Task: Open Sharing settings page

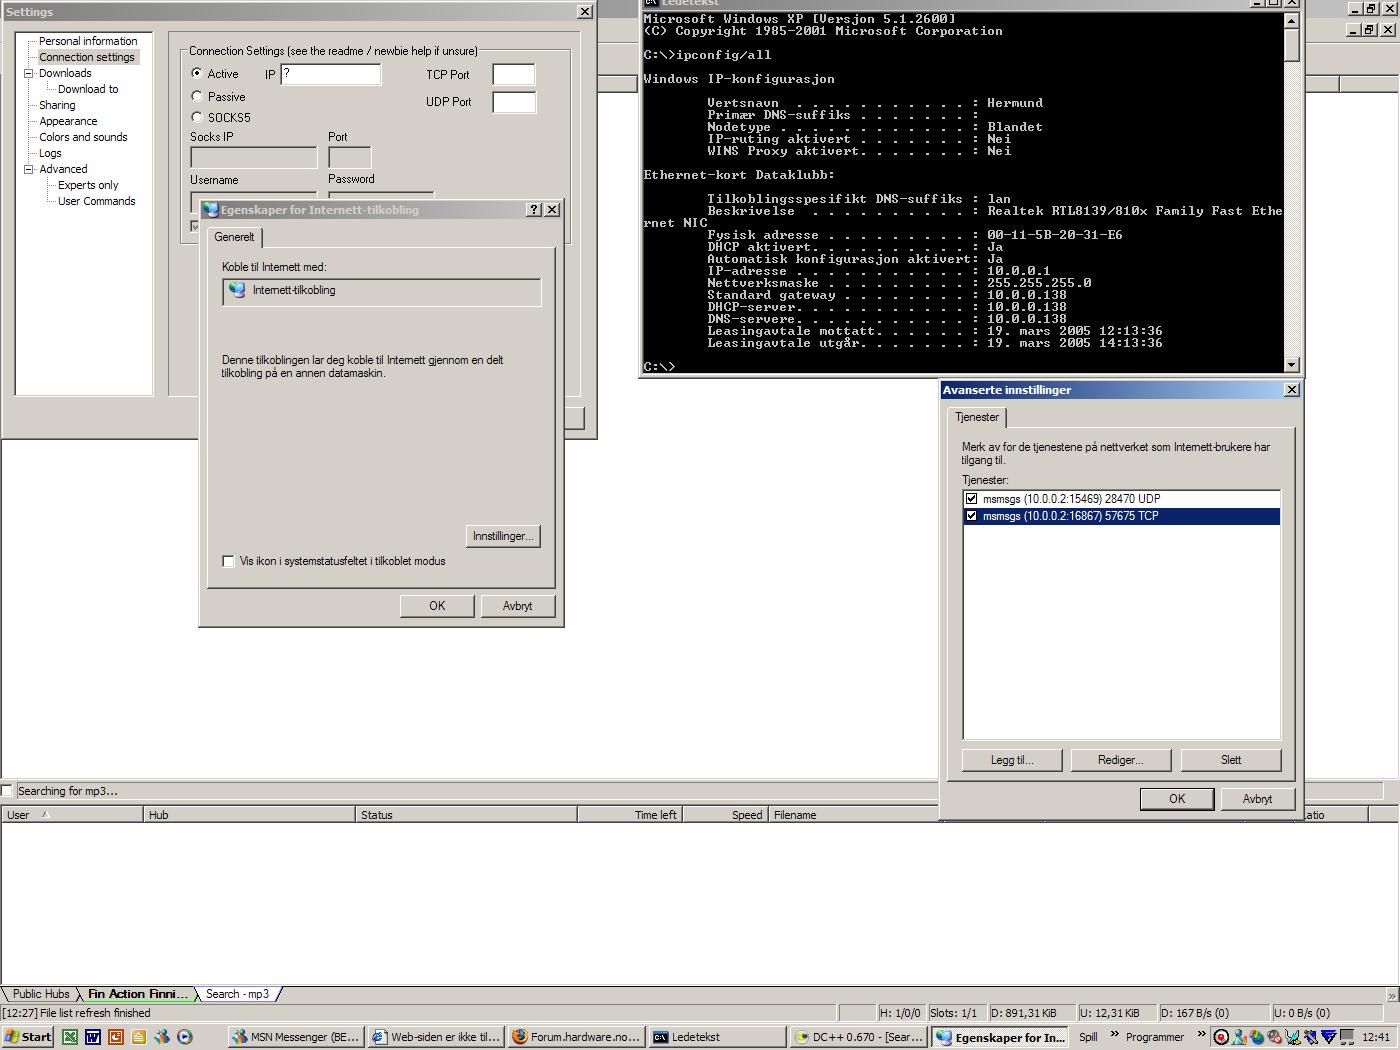Action: [57, 105]
